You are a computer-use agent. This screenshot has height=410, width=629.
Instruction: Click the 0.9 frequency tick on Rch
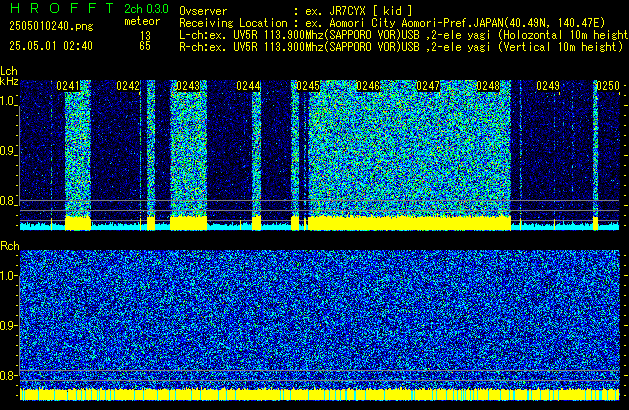pos(8,325)
